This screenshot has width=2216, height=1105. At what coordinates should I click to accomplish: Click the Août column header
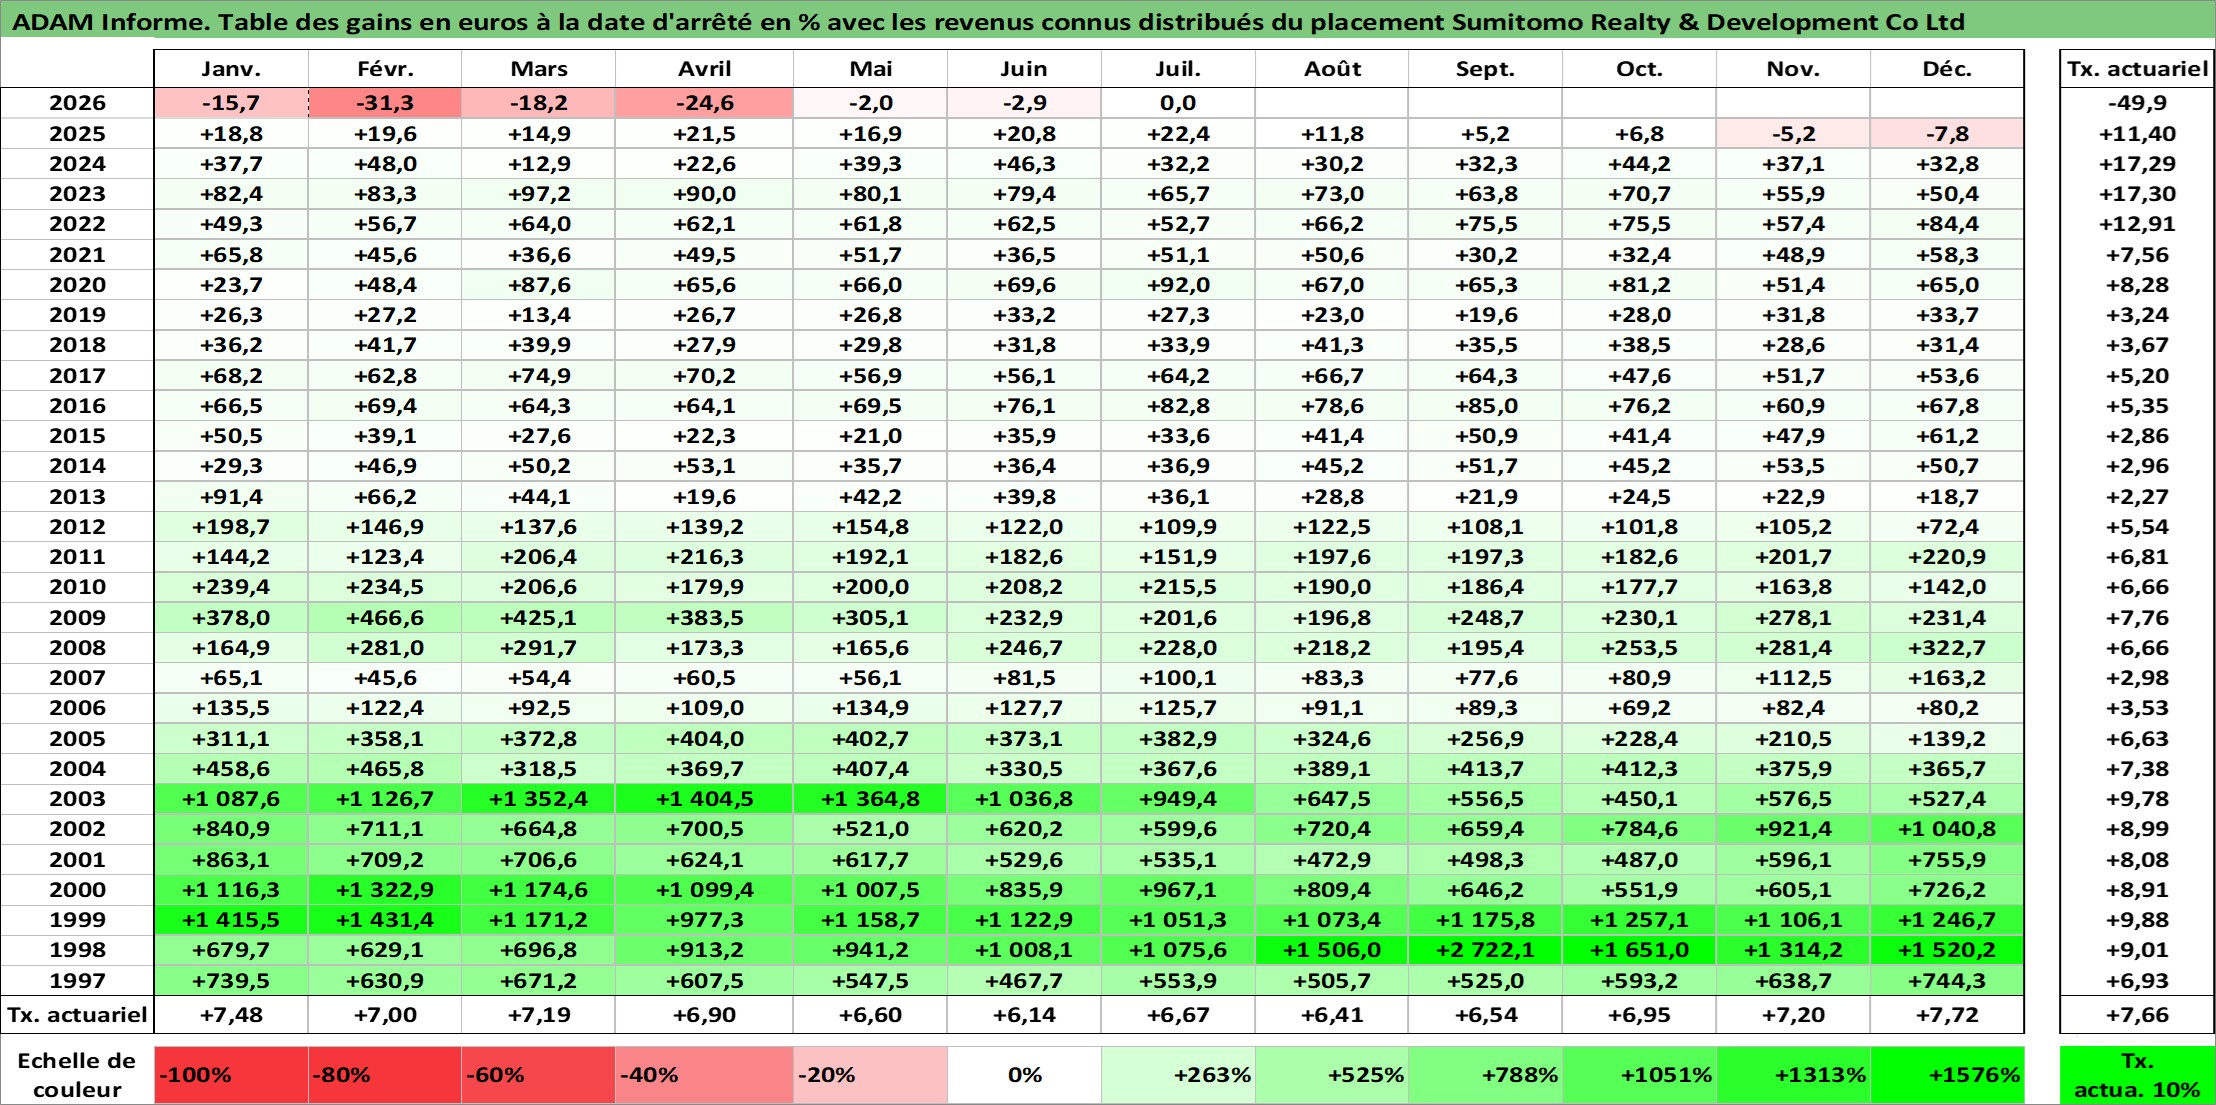click(1332, 69)
